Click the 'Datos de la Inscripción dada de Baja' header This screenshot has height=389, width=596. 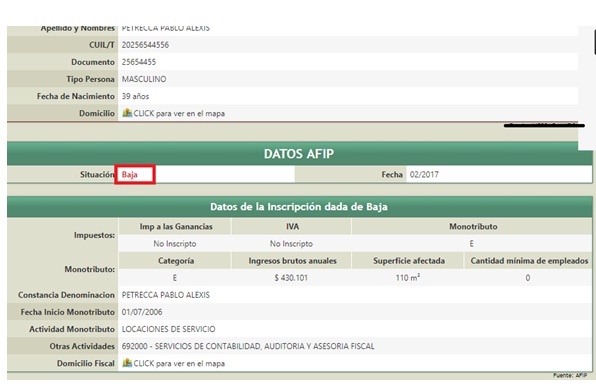pos(299,207)
